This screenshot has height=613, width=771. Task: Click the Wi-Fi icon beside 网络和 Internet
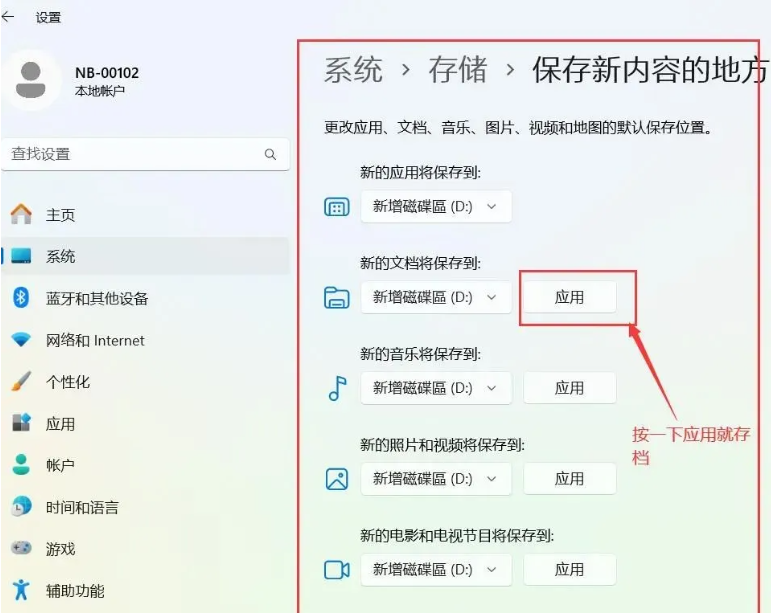point(21,340)
